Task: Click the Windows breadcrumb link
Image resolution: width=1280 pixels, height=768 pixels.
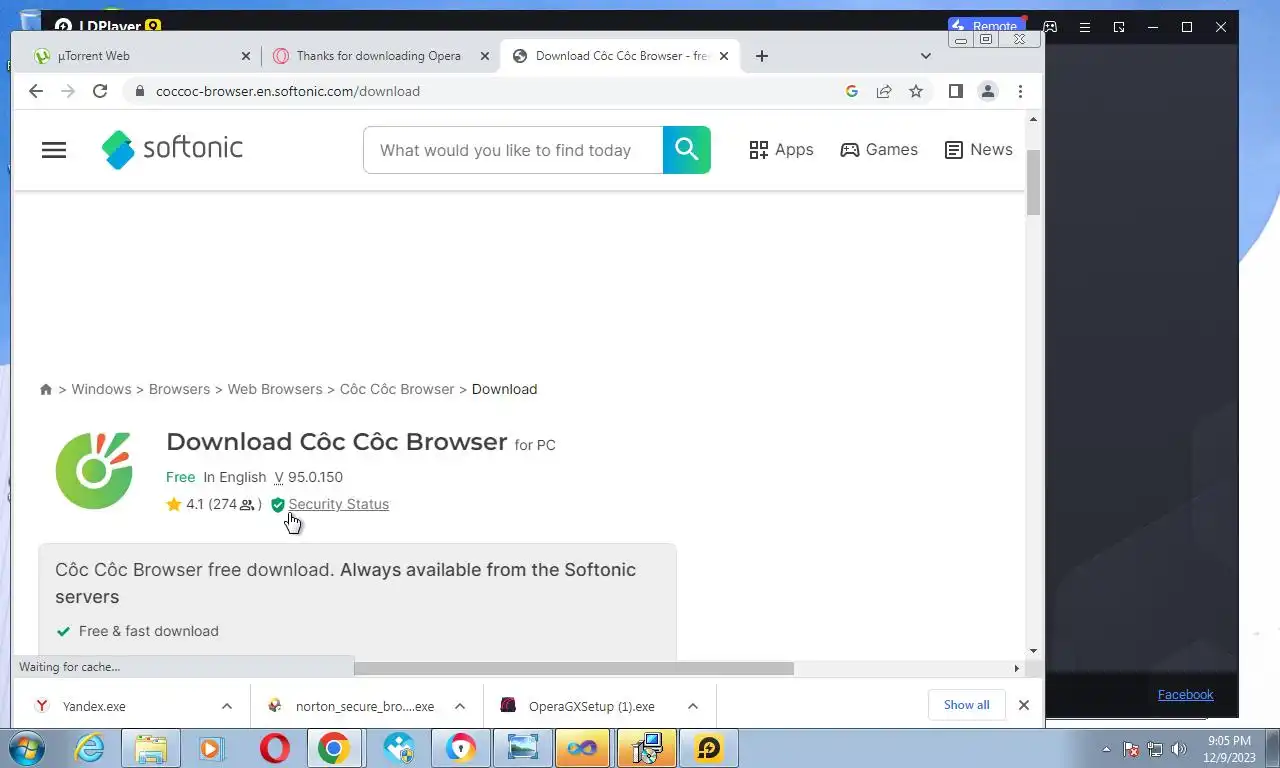Action: (101, 389)
